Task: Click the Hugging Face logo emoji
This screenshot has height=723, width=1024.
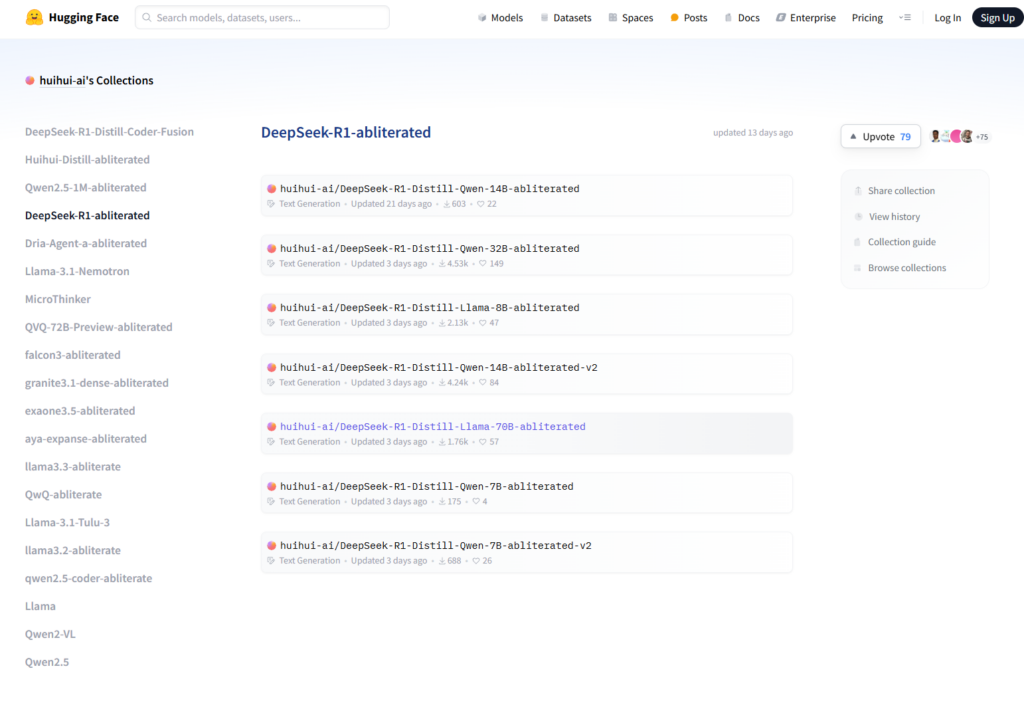Action: coord(34,17)
